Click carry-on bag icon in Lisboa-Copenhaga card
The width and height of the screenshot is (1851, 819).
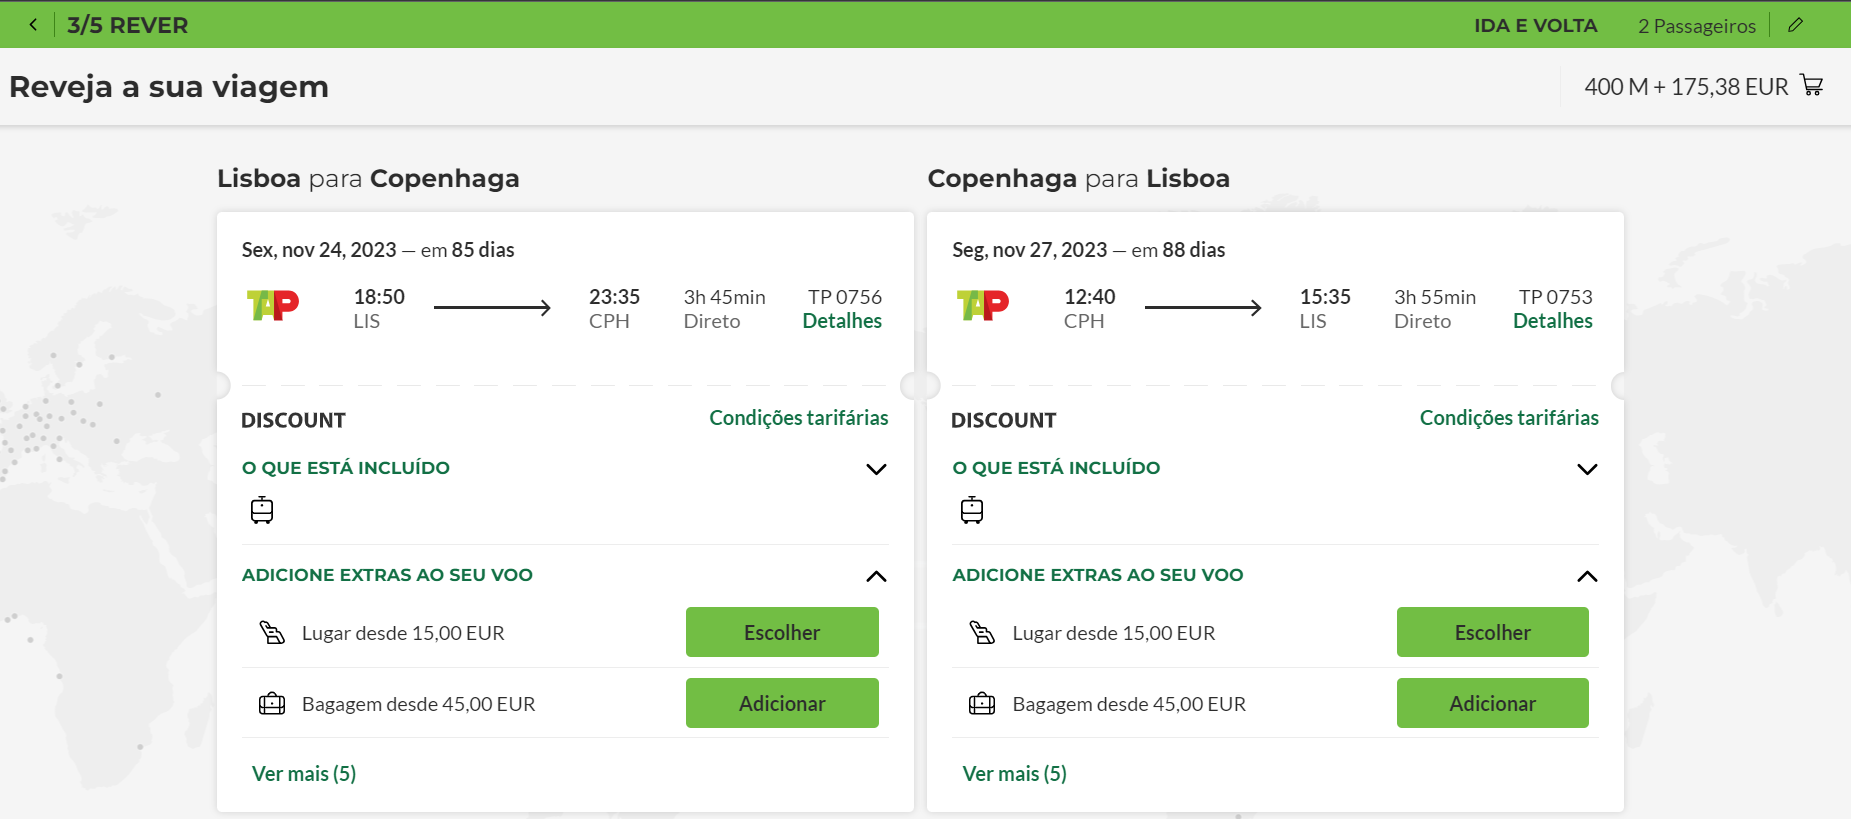coord(262,510)
